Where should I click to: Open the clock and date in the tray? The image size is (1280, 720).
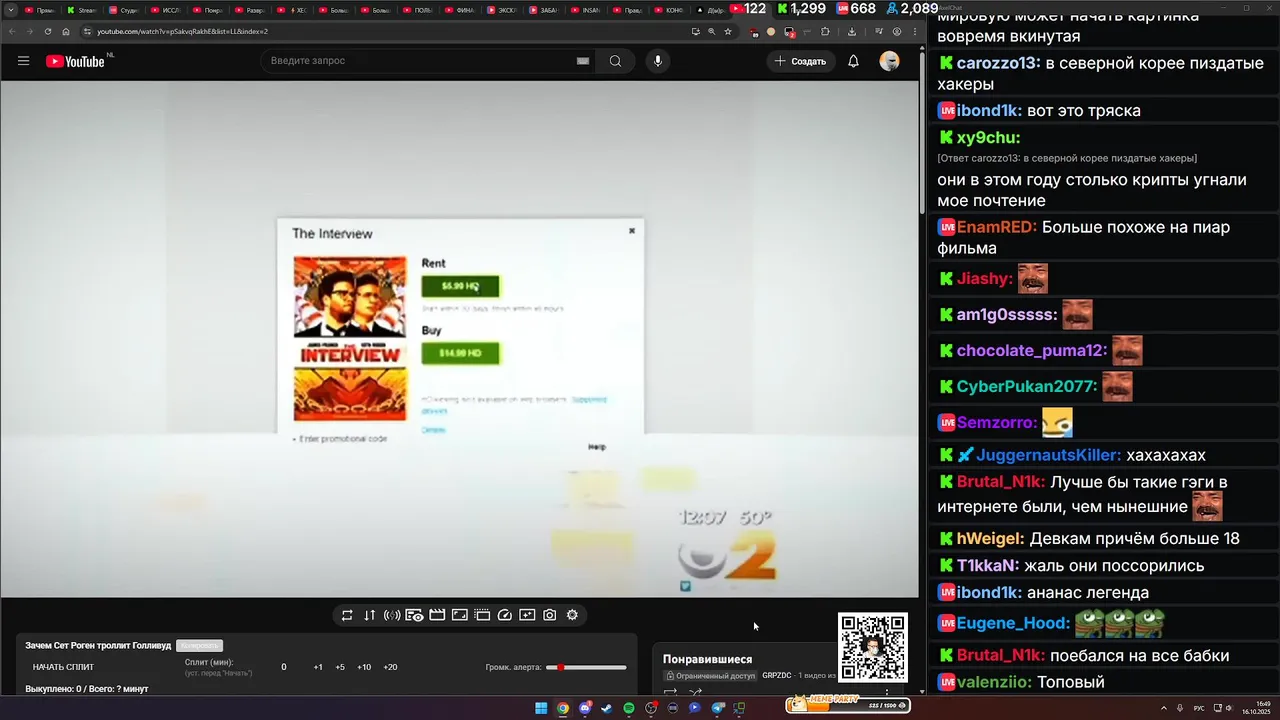coord(1255,708)
